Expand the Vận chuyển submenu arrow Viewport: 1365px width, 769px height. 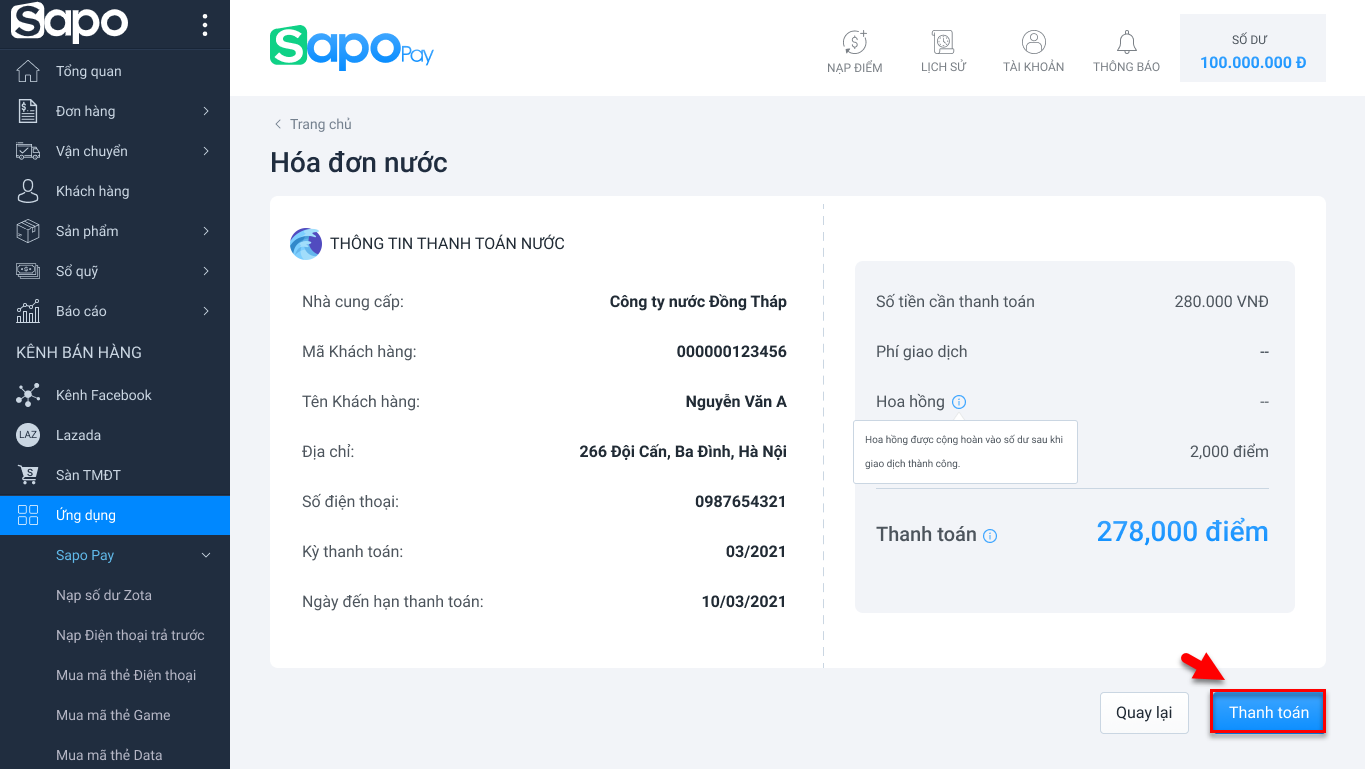(206, 151)
